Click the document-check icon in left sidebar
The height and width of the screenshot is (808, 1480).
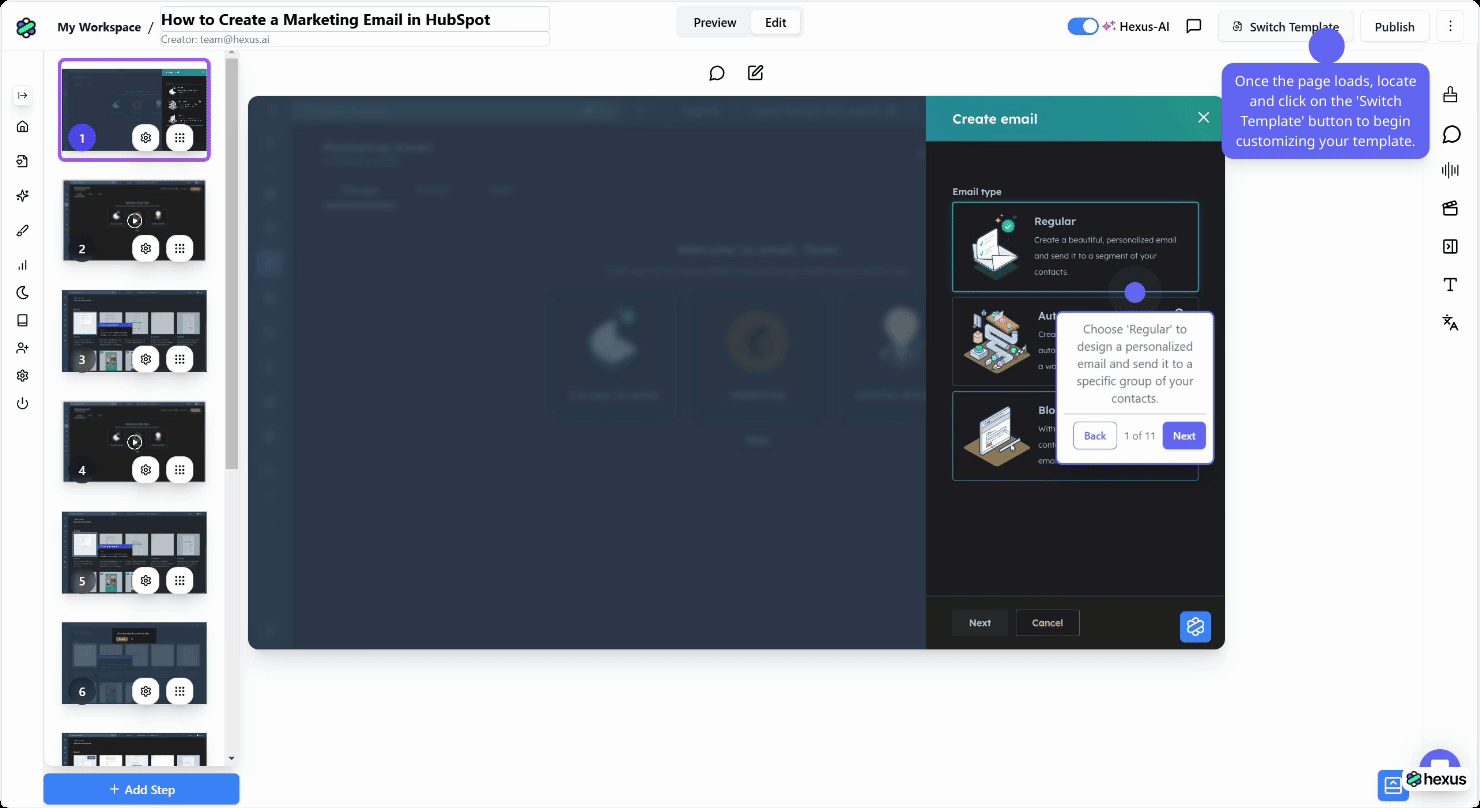pyautogui.click(x=23, y=161)
